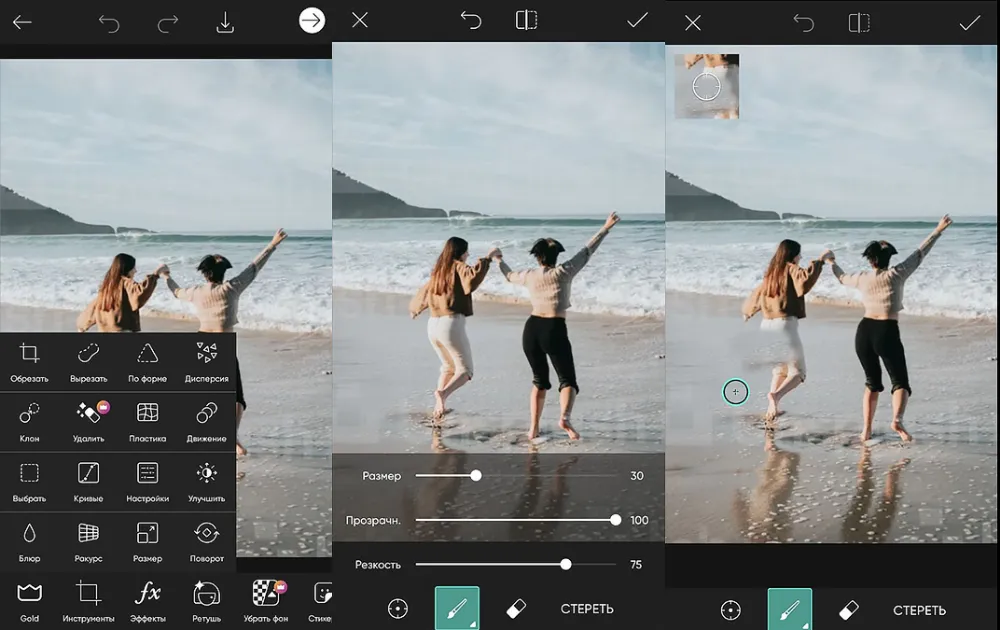1000x630 pixels.
Task: Click the brush preview thumbnail on photo
Action: [707, 87]
